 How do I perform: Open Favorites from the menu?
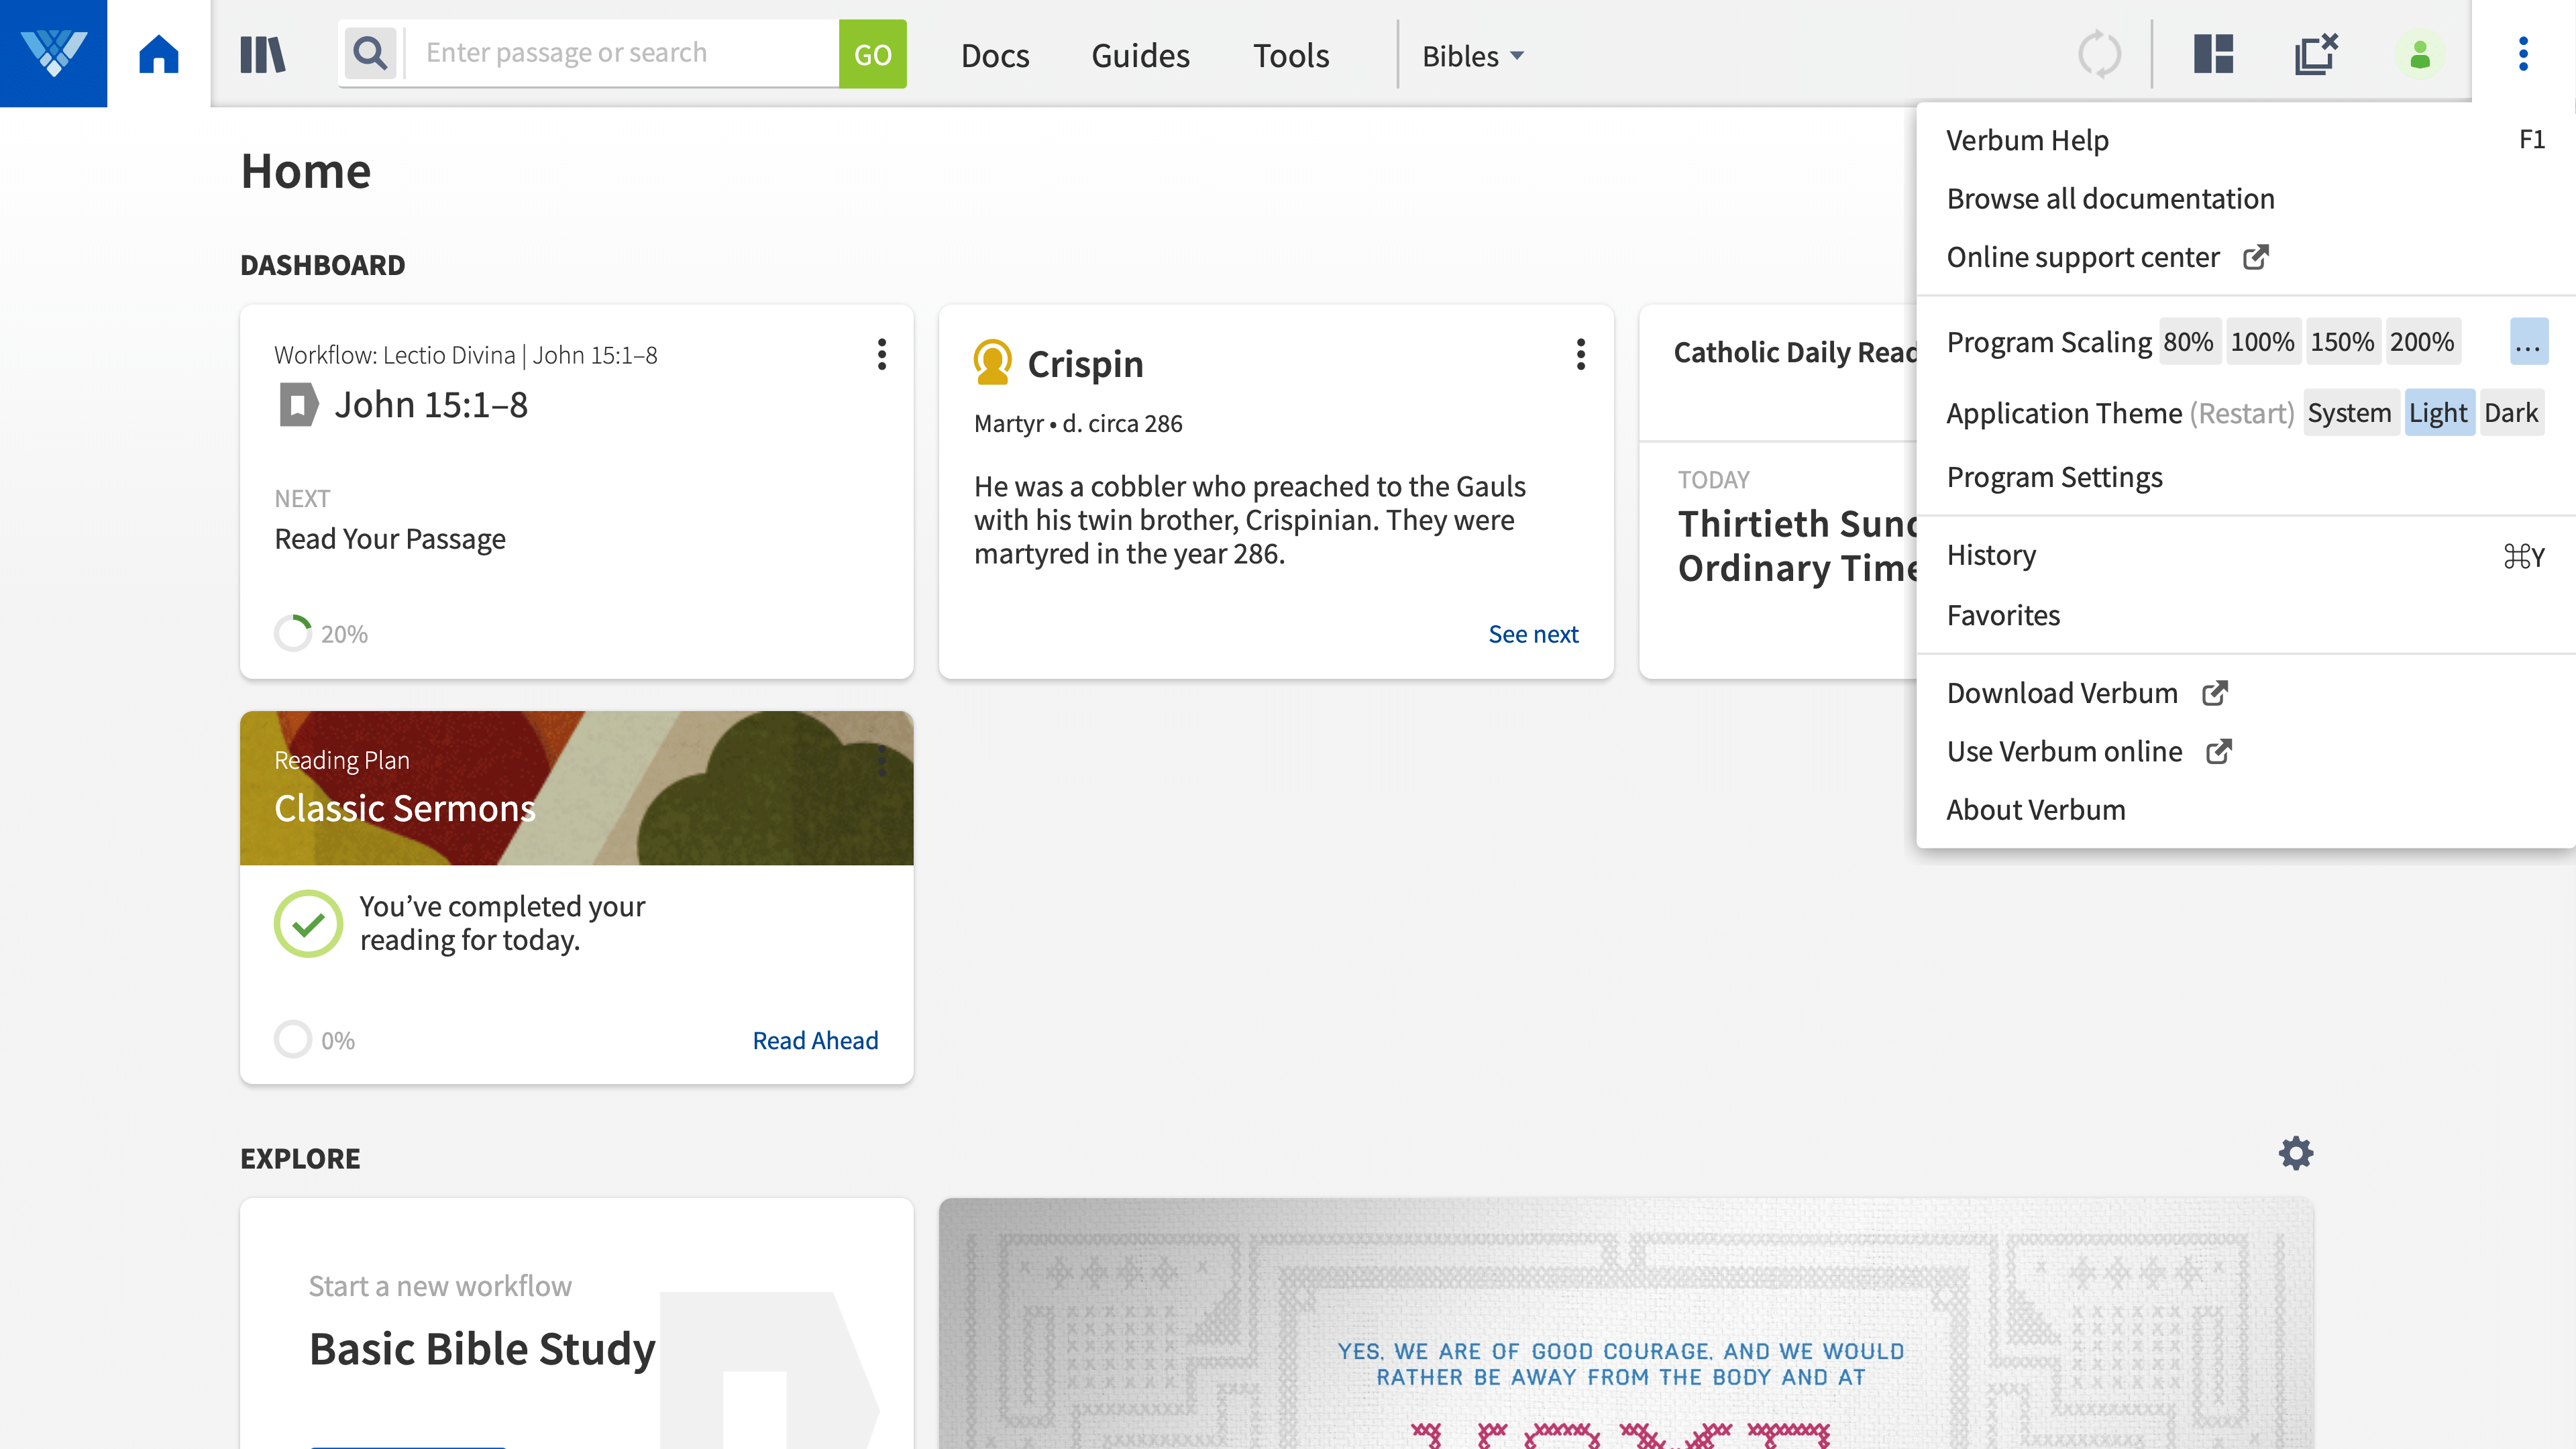(x=2246, y=615)
